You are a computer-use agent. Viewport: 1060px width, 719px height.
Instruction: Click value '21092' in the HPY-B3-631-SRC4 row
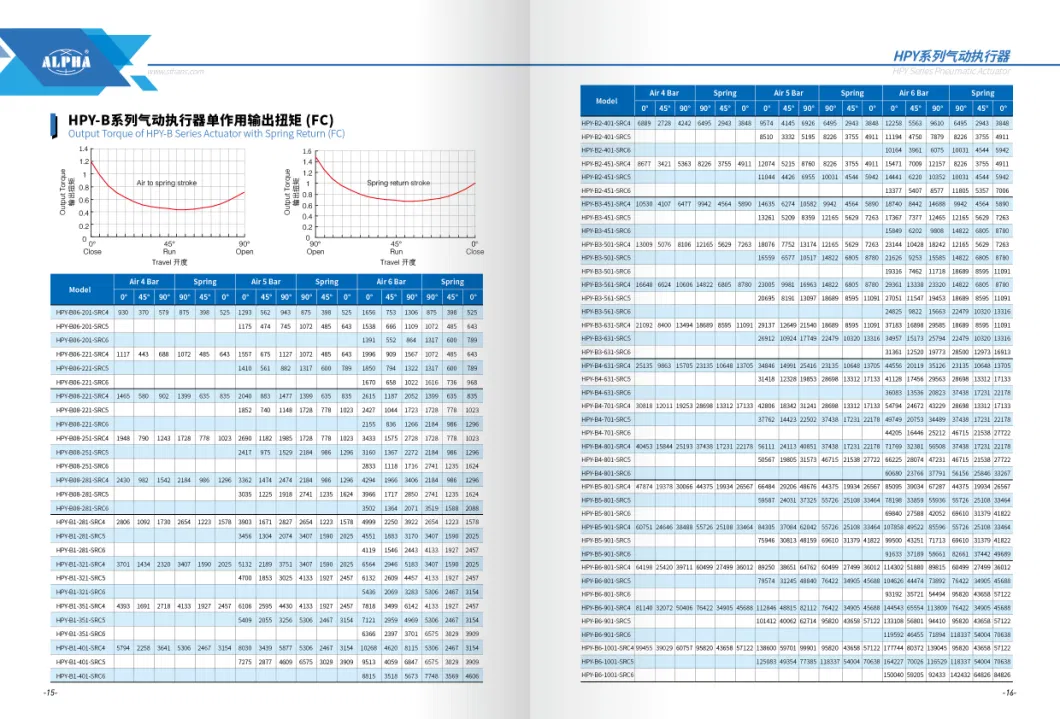[644, 325]
